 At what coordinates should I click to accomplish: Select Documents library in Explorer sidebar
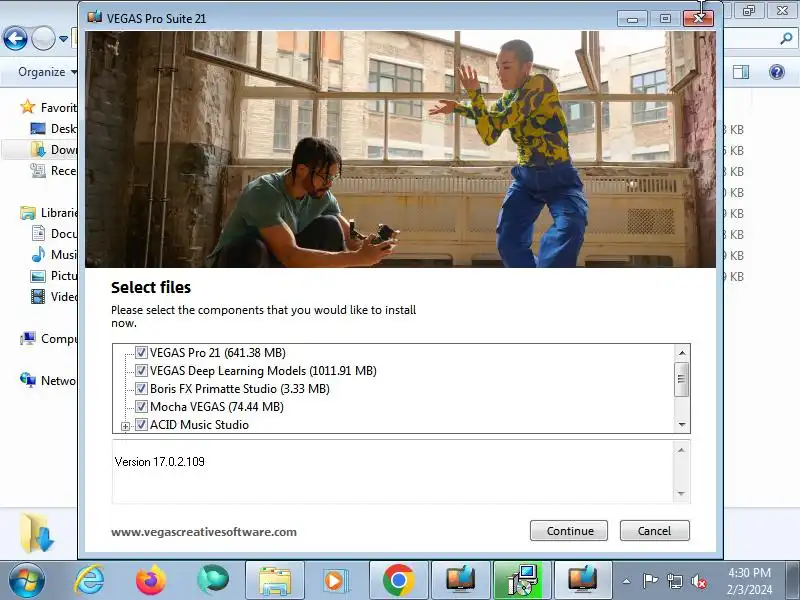(x=53, y=234)
